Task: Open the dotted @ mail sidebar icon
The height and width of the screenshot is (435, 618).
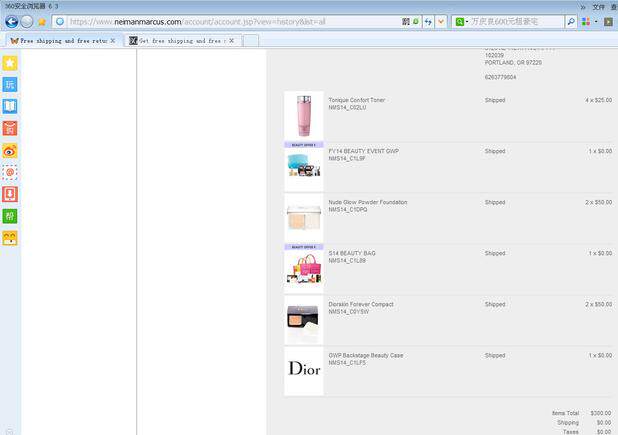Action: [10, 172]
